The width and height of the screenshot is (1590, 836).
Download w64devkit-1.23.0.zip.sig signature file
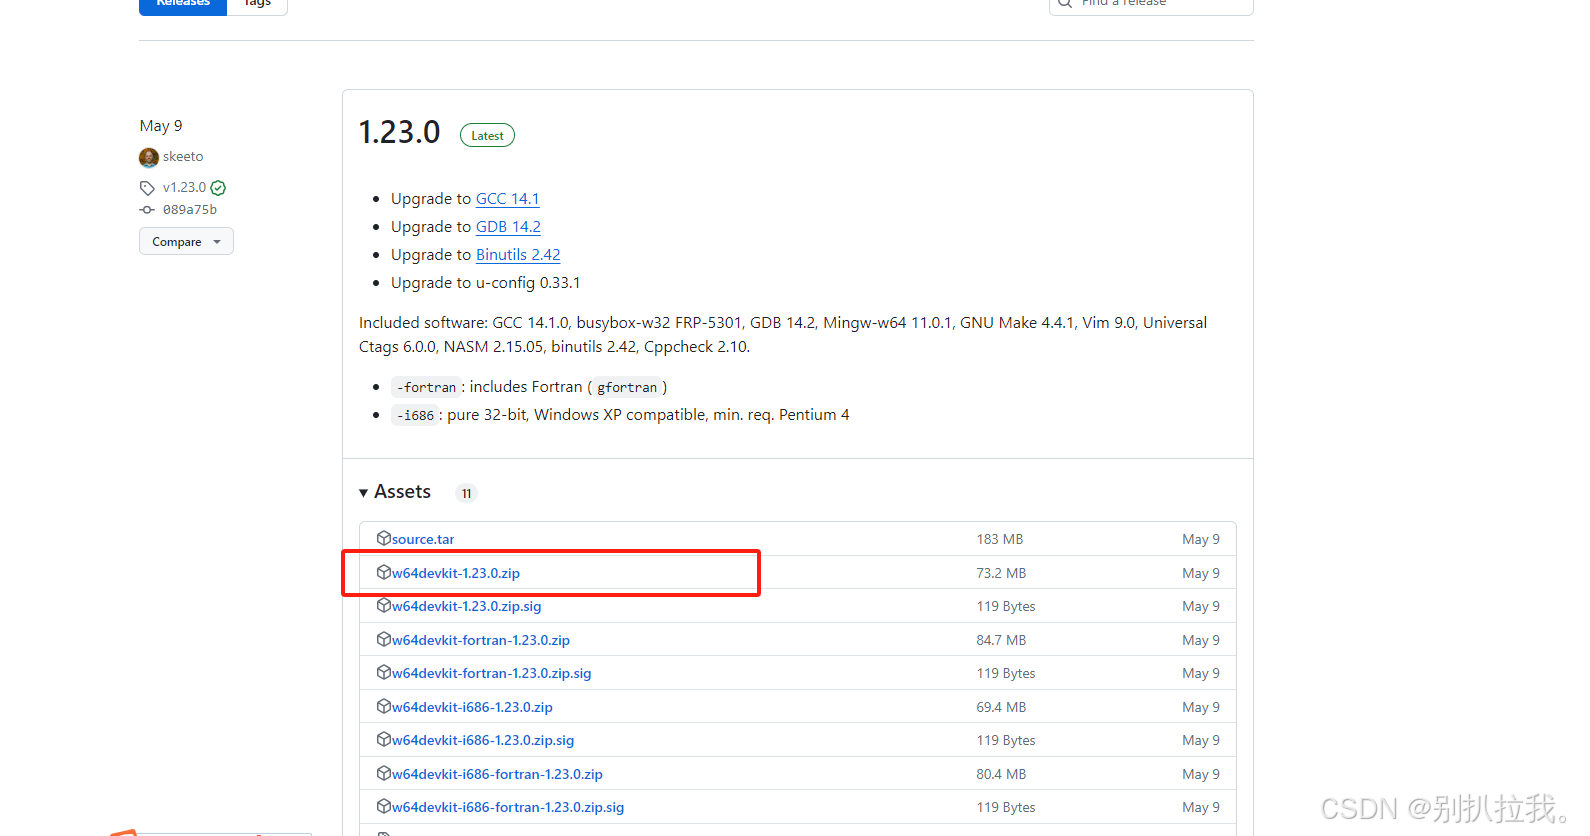[466, 606]
